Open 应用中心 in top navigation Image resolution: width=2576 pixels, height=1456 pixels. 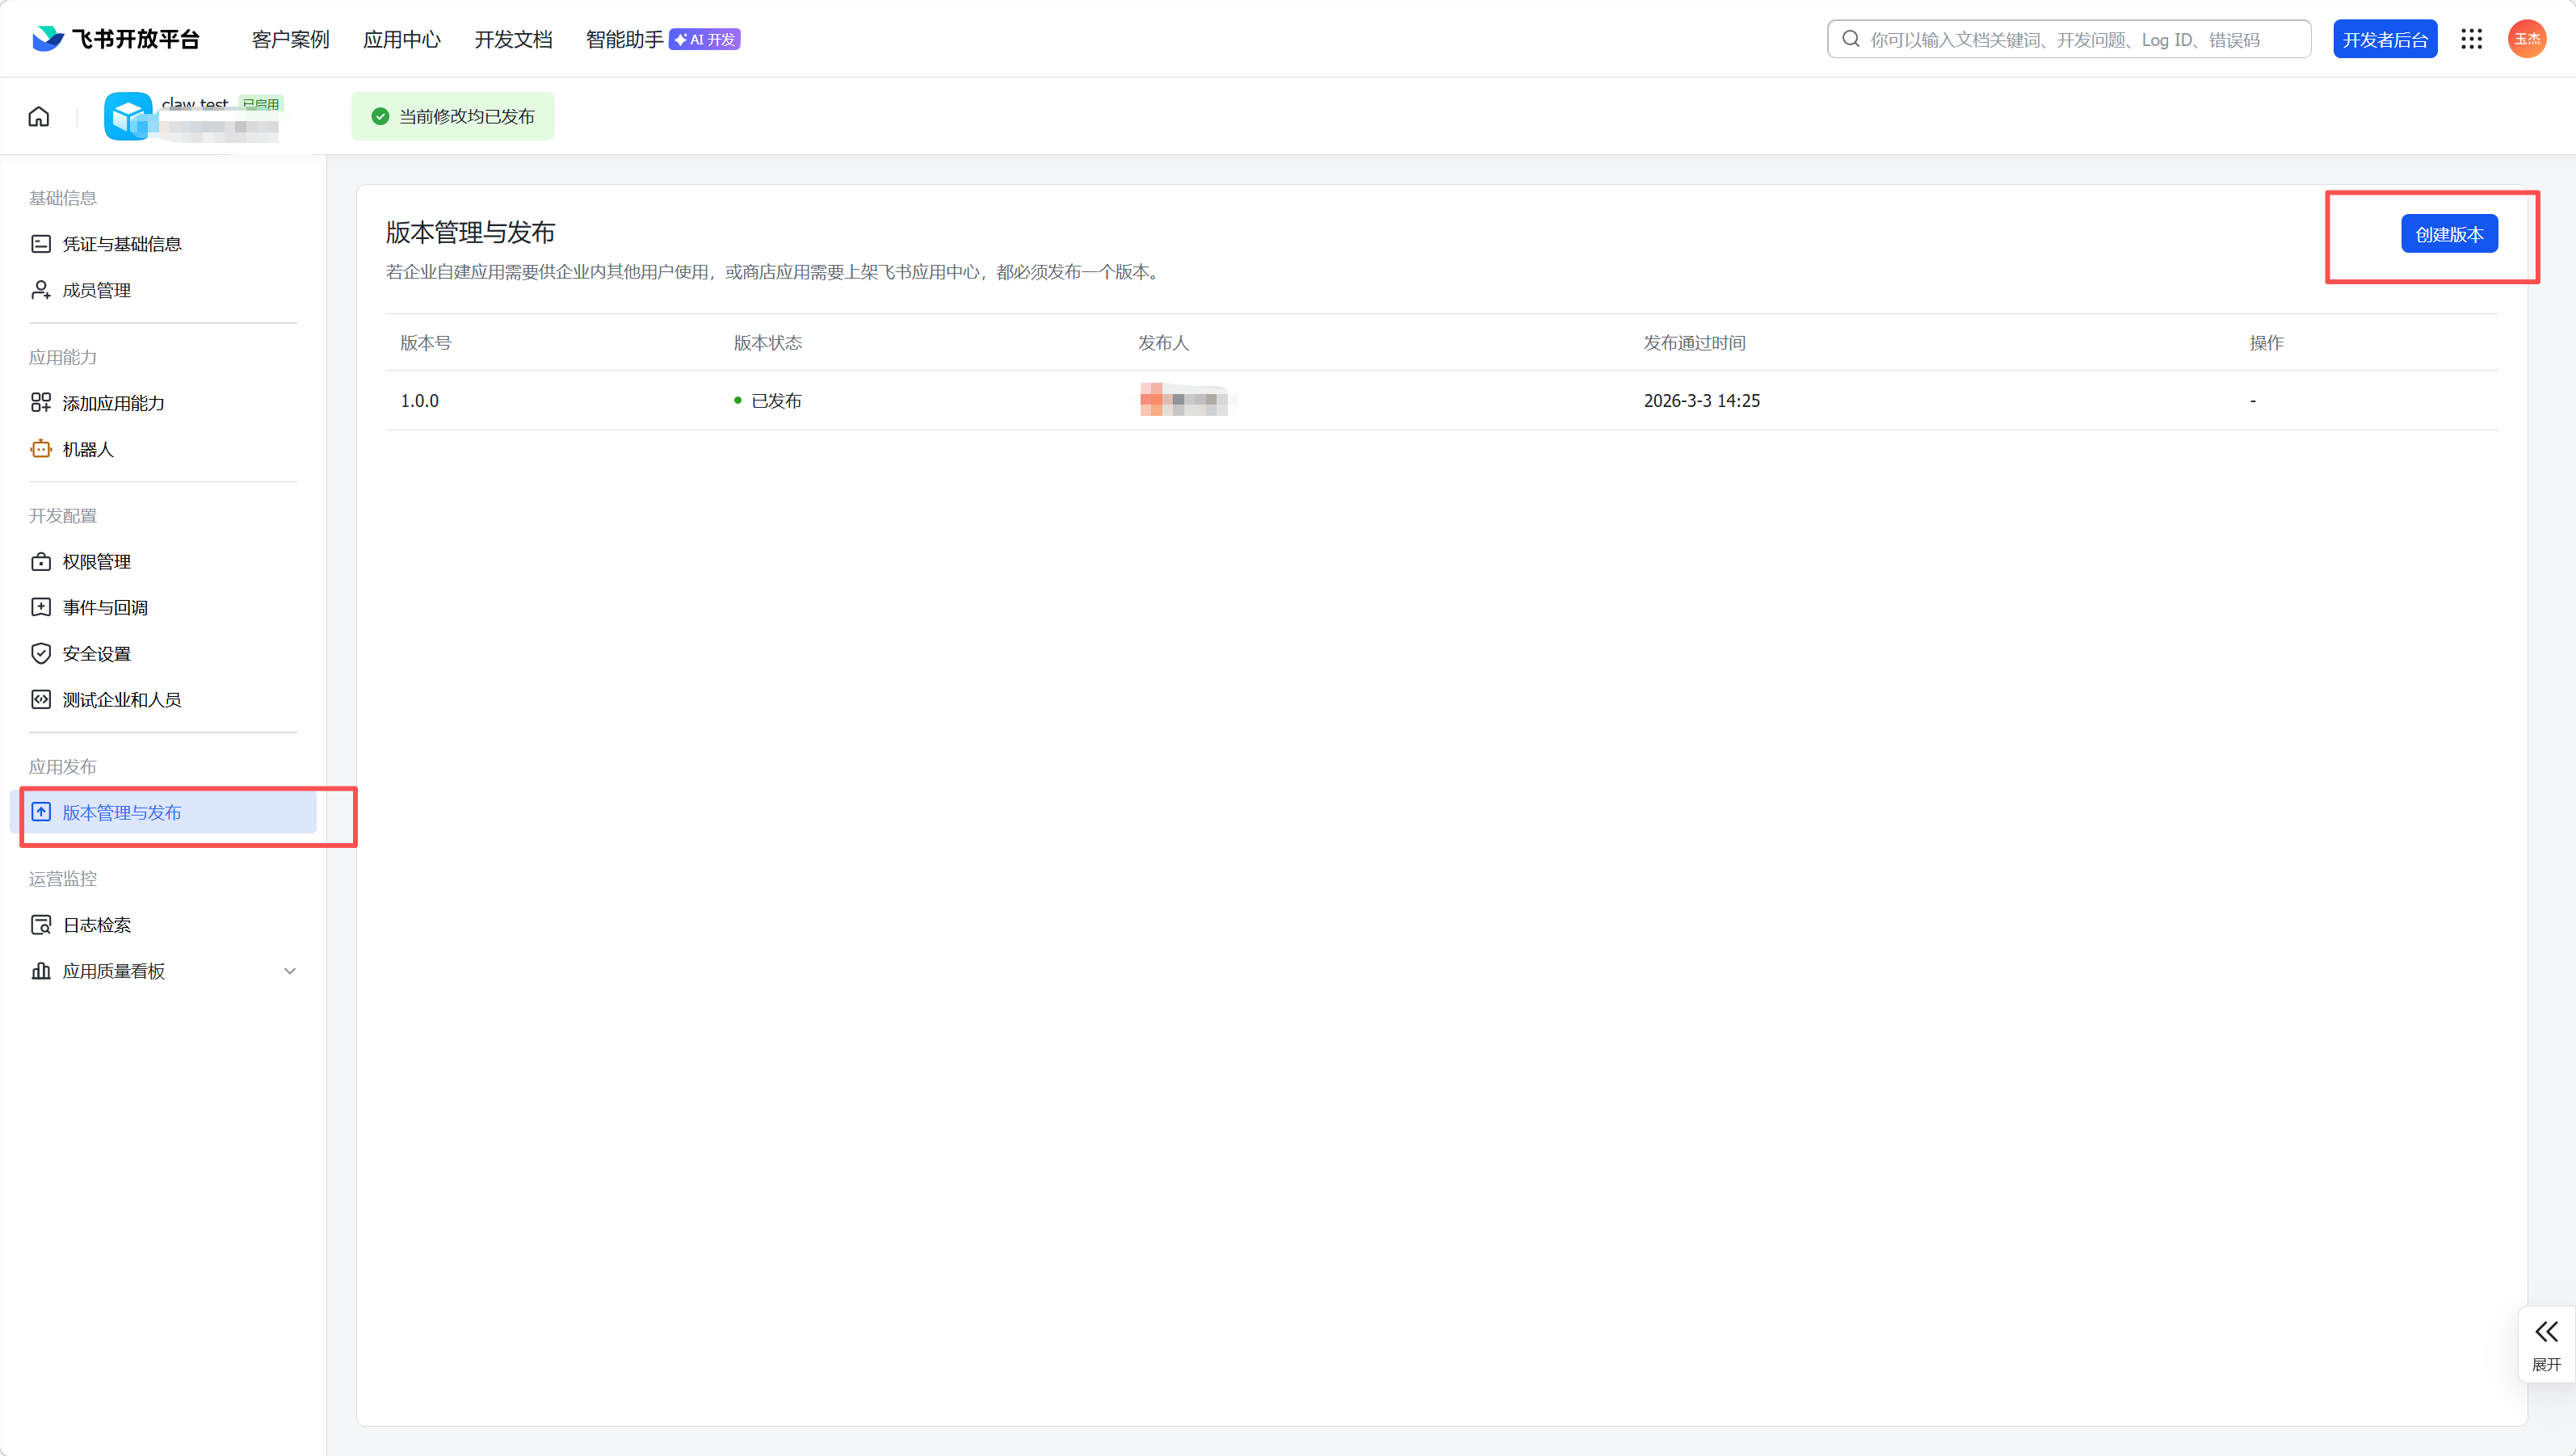pyautogui.click(x=401, y=39)
